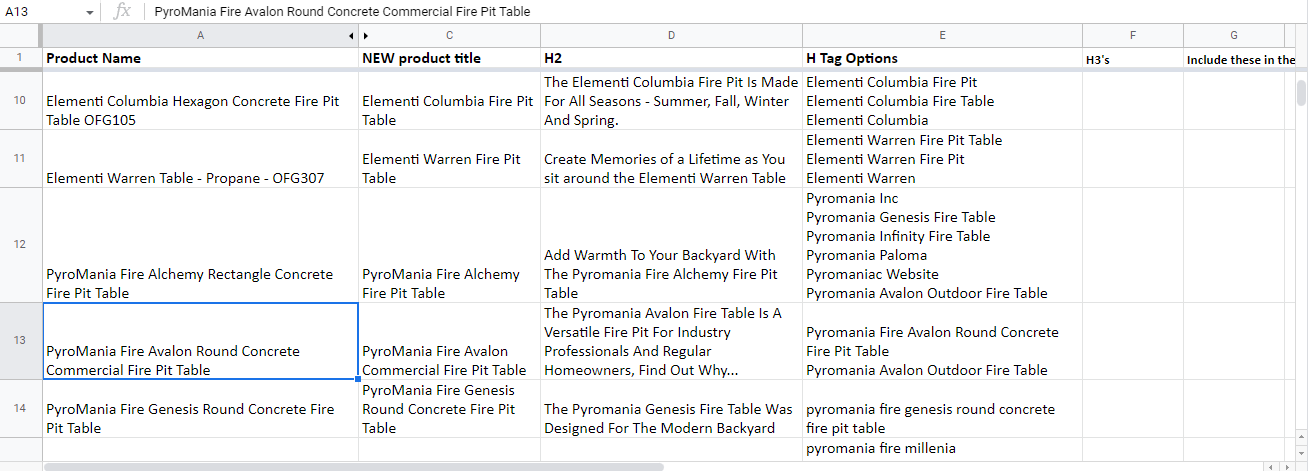Select column D header
This screenshot has height=471, width=1312.
671,35
